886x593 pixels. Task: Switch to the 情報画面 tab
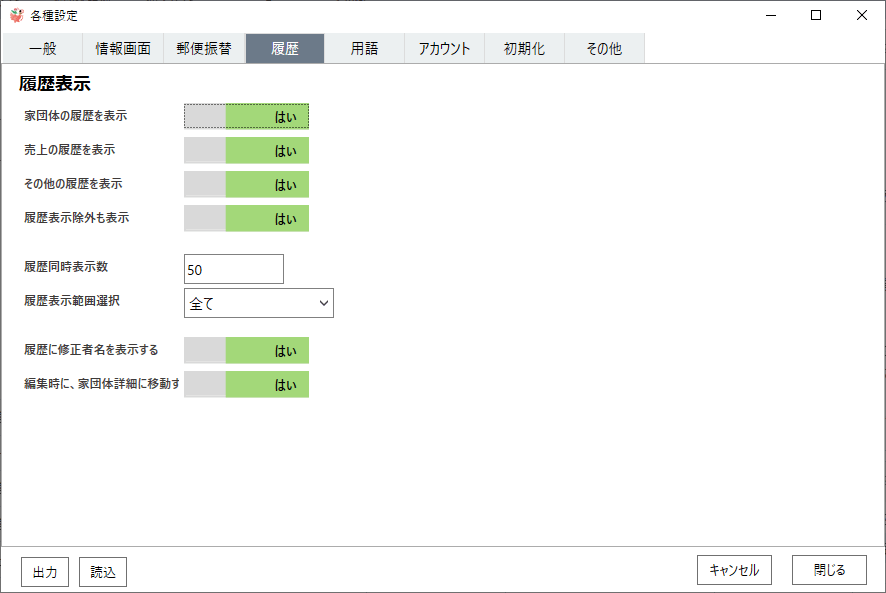tap(123, 49)
